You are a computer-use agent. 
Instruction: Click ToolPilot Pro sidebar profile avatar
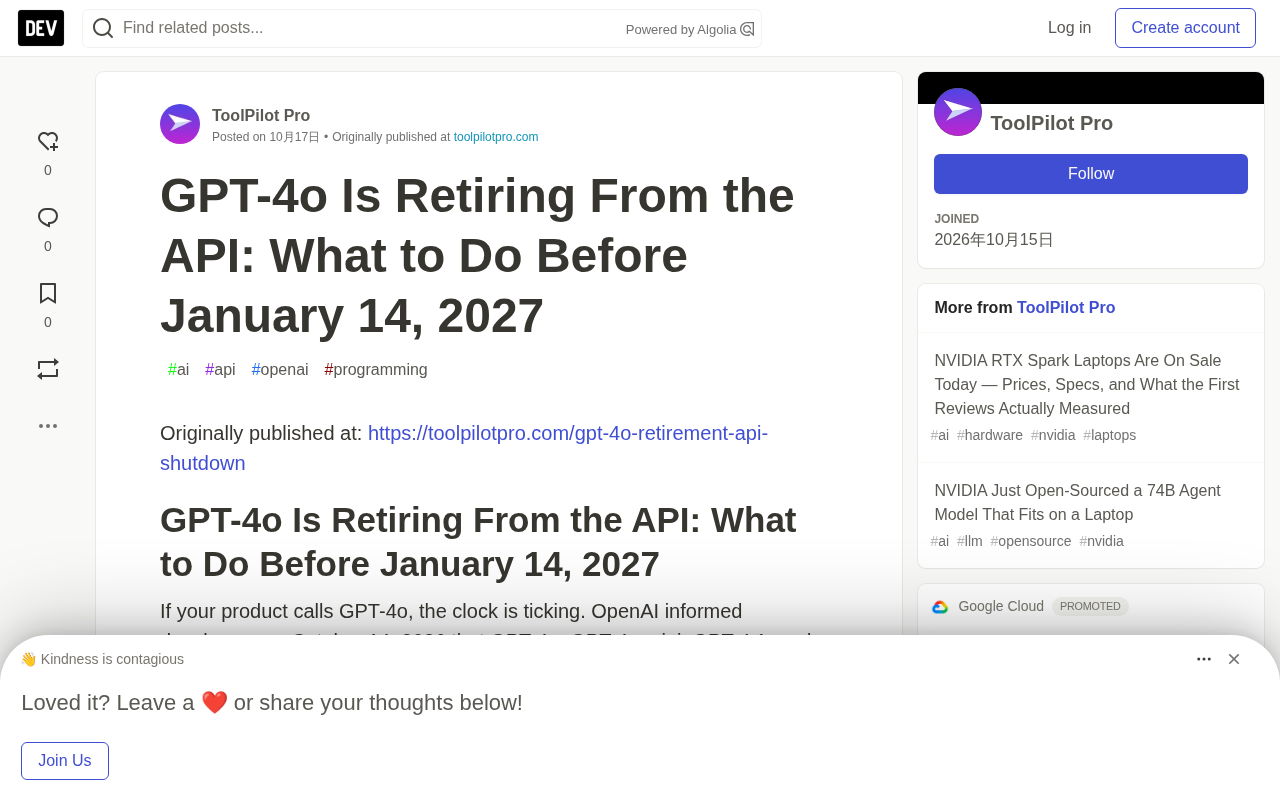point(958,112)
